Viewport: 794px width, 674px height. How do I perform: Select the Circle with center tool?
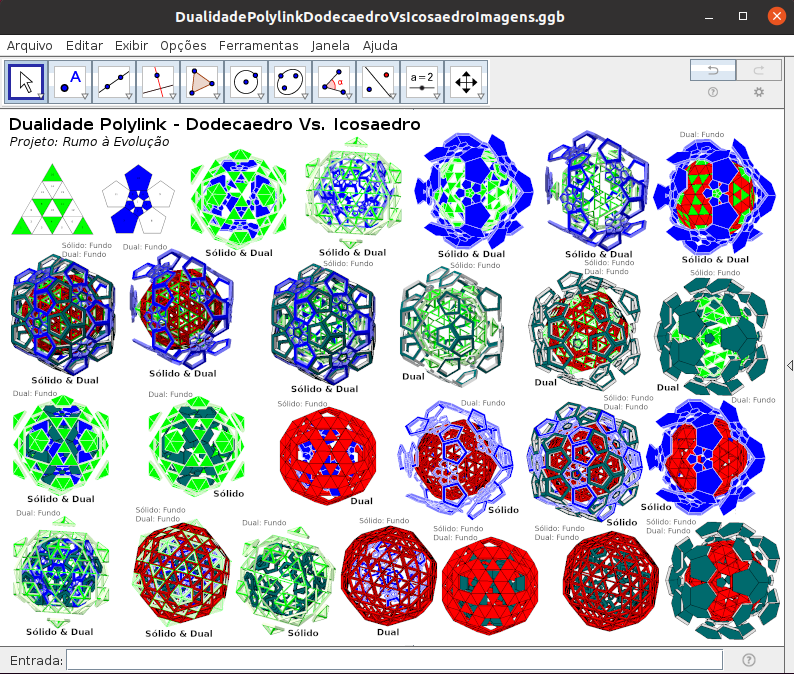pos(245,81)
